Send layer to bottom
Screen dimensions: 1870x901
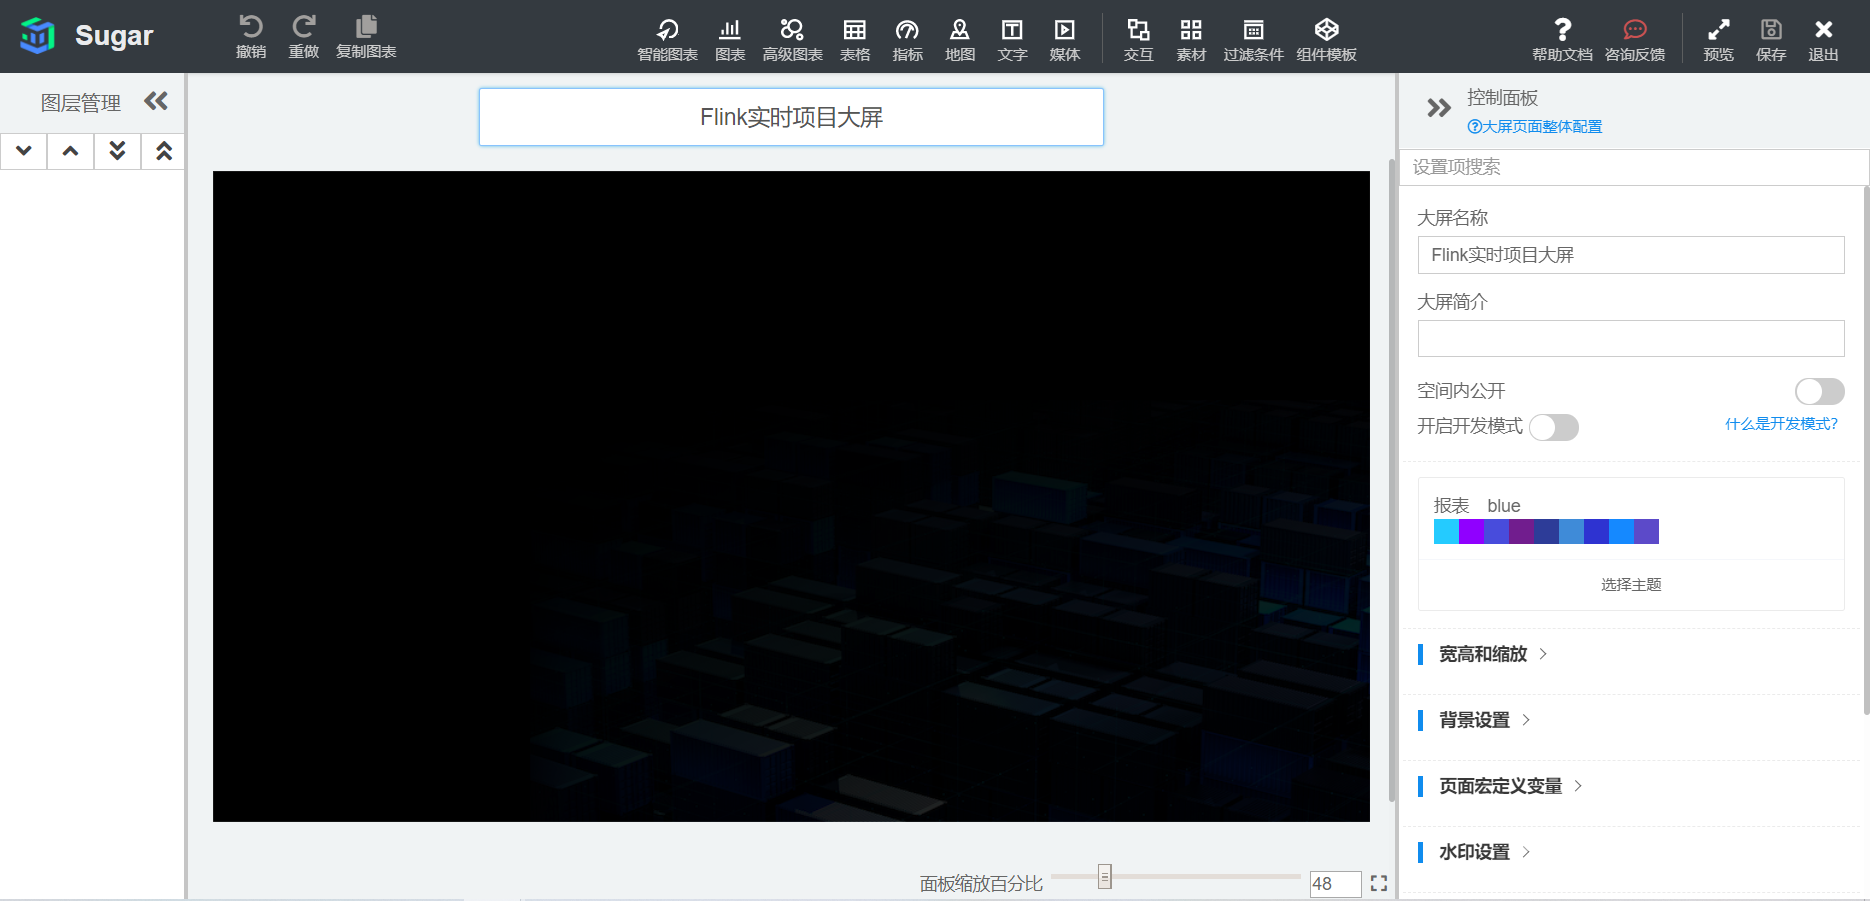tap(117, 151)
